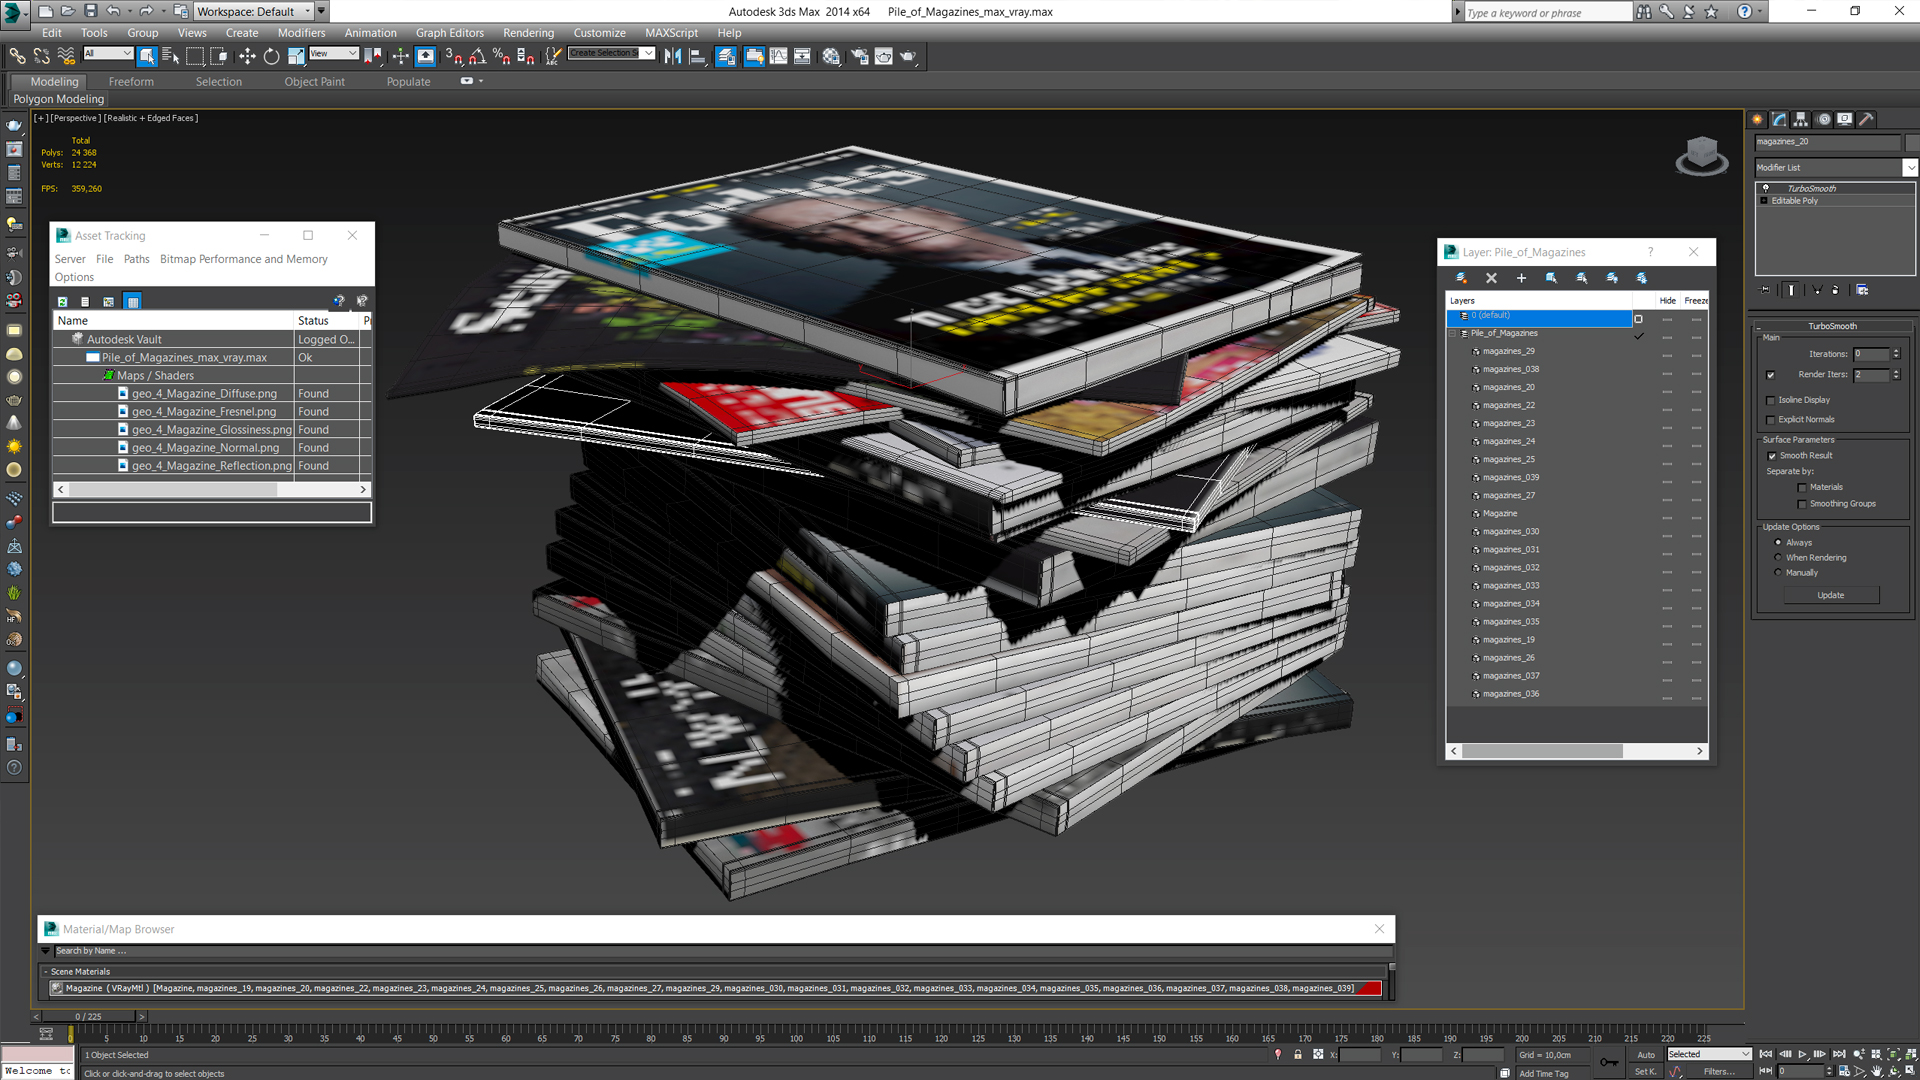Open Curve Editor from toolbar
The width and height of the screenshot is (1920, 1080).
[778, 56]
